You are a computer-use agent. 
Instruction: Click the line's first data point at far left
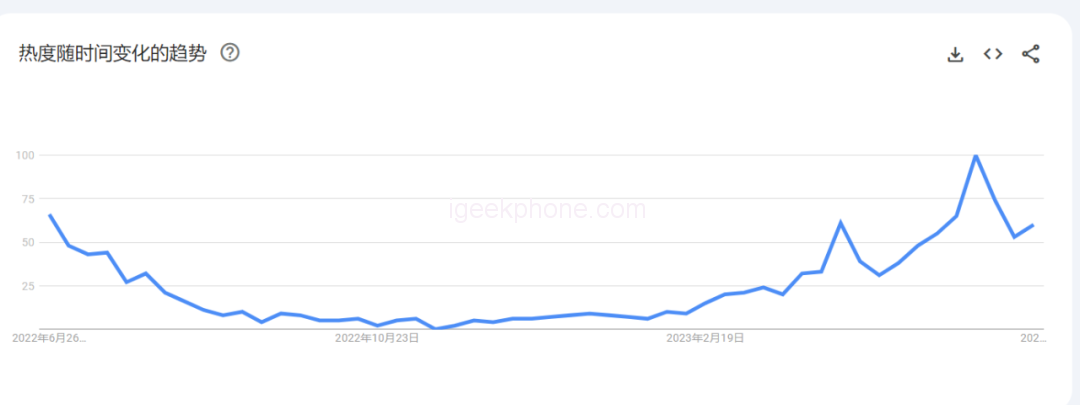[50, 215]
